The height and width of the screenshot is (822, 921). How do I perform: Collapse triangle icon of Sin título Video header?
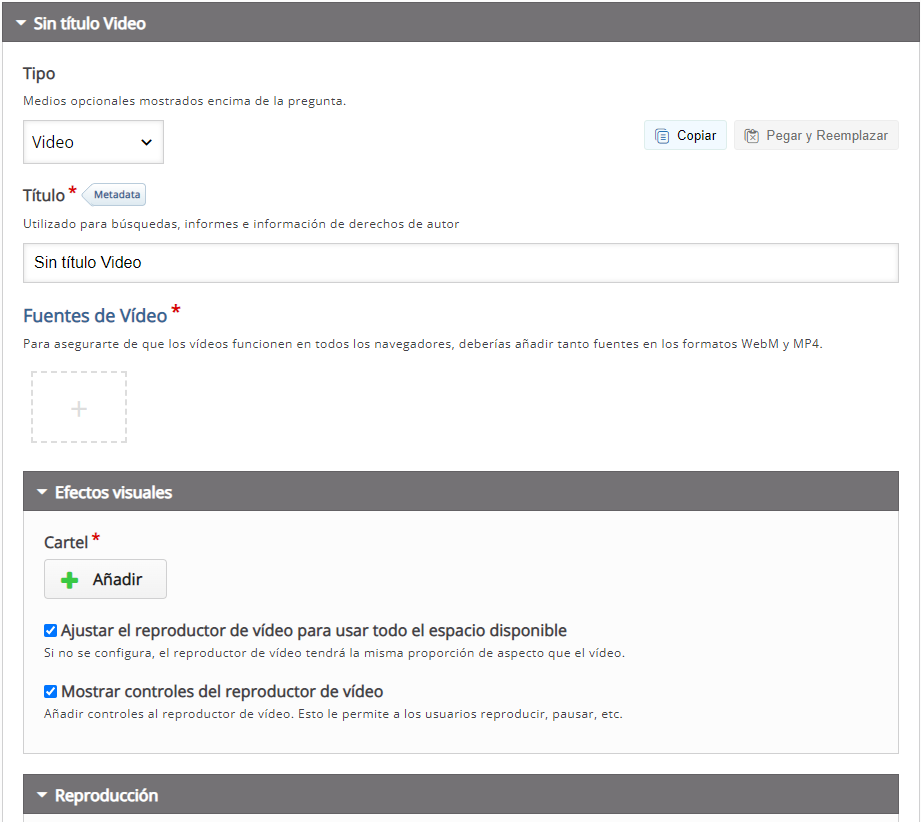[x=21, y=23]
